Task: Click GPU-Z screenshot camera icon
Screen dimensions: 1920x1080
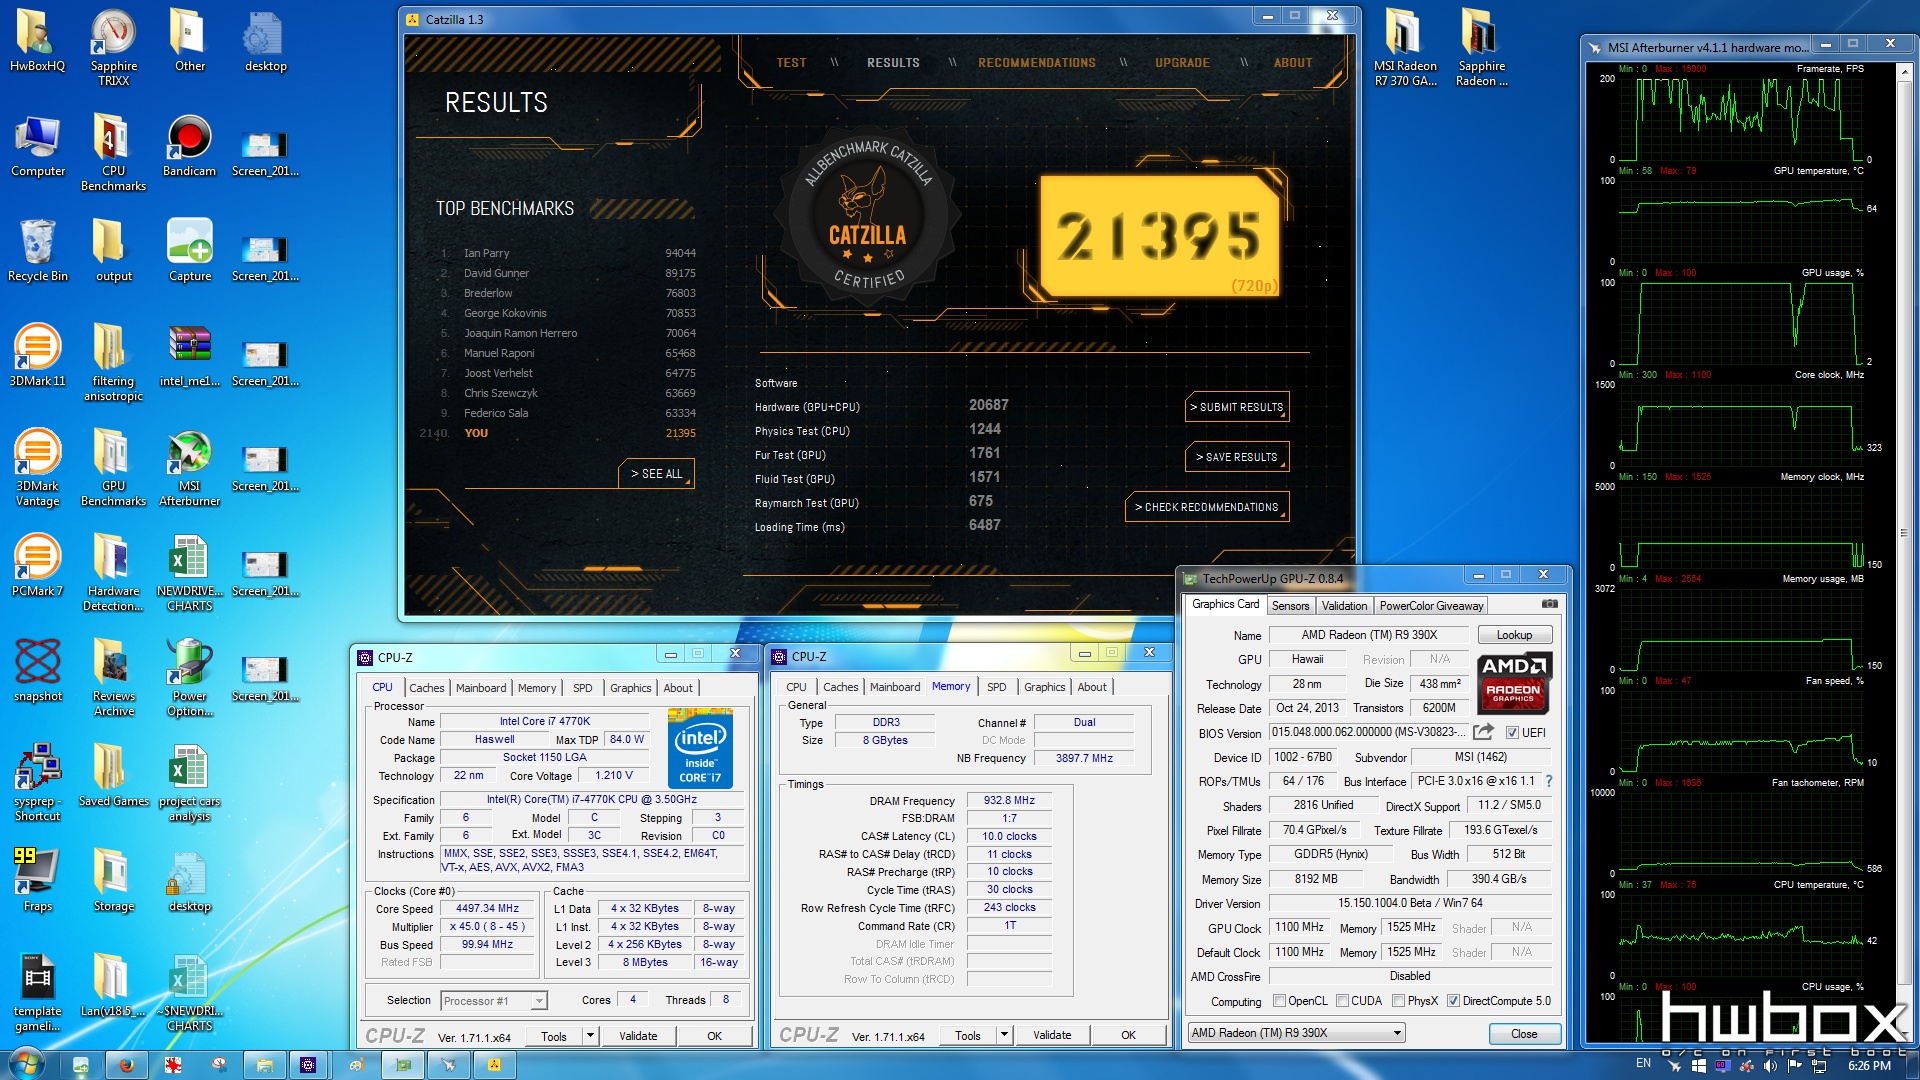Action: tap(1549, 604)
